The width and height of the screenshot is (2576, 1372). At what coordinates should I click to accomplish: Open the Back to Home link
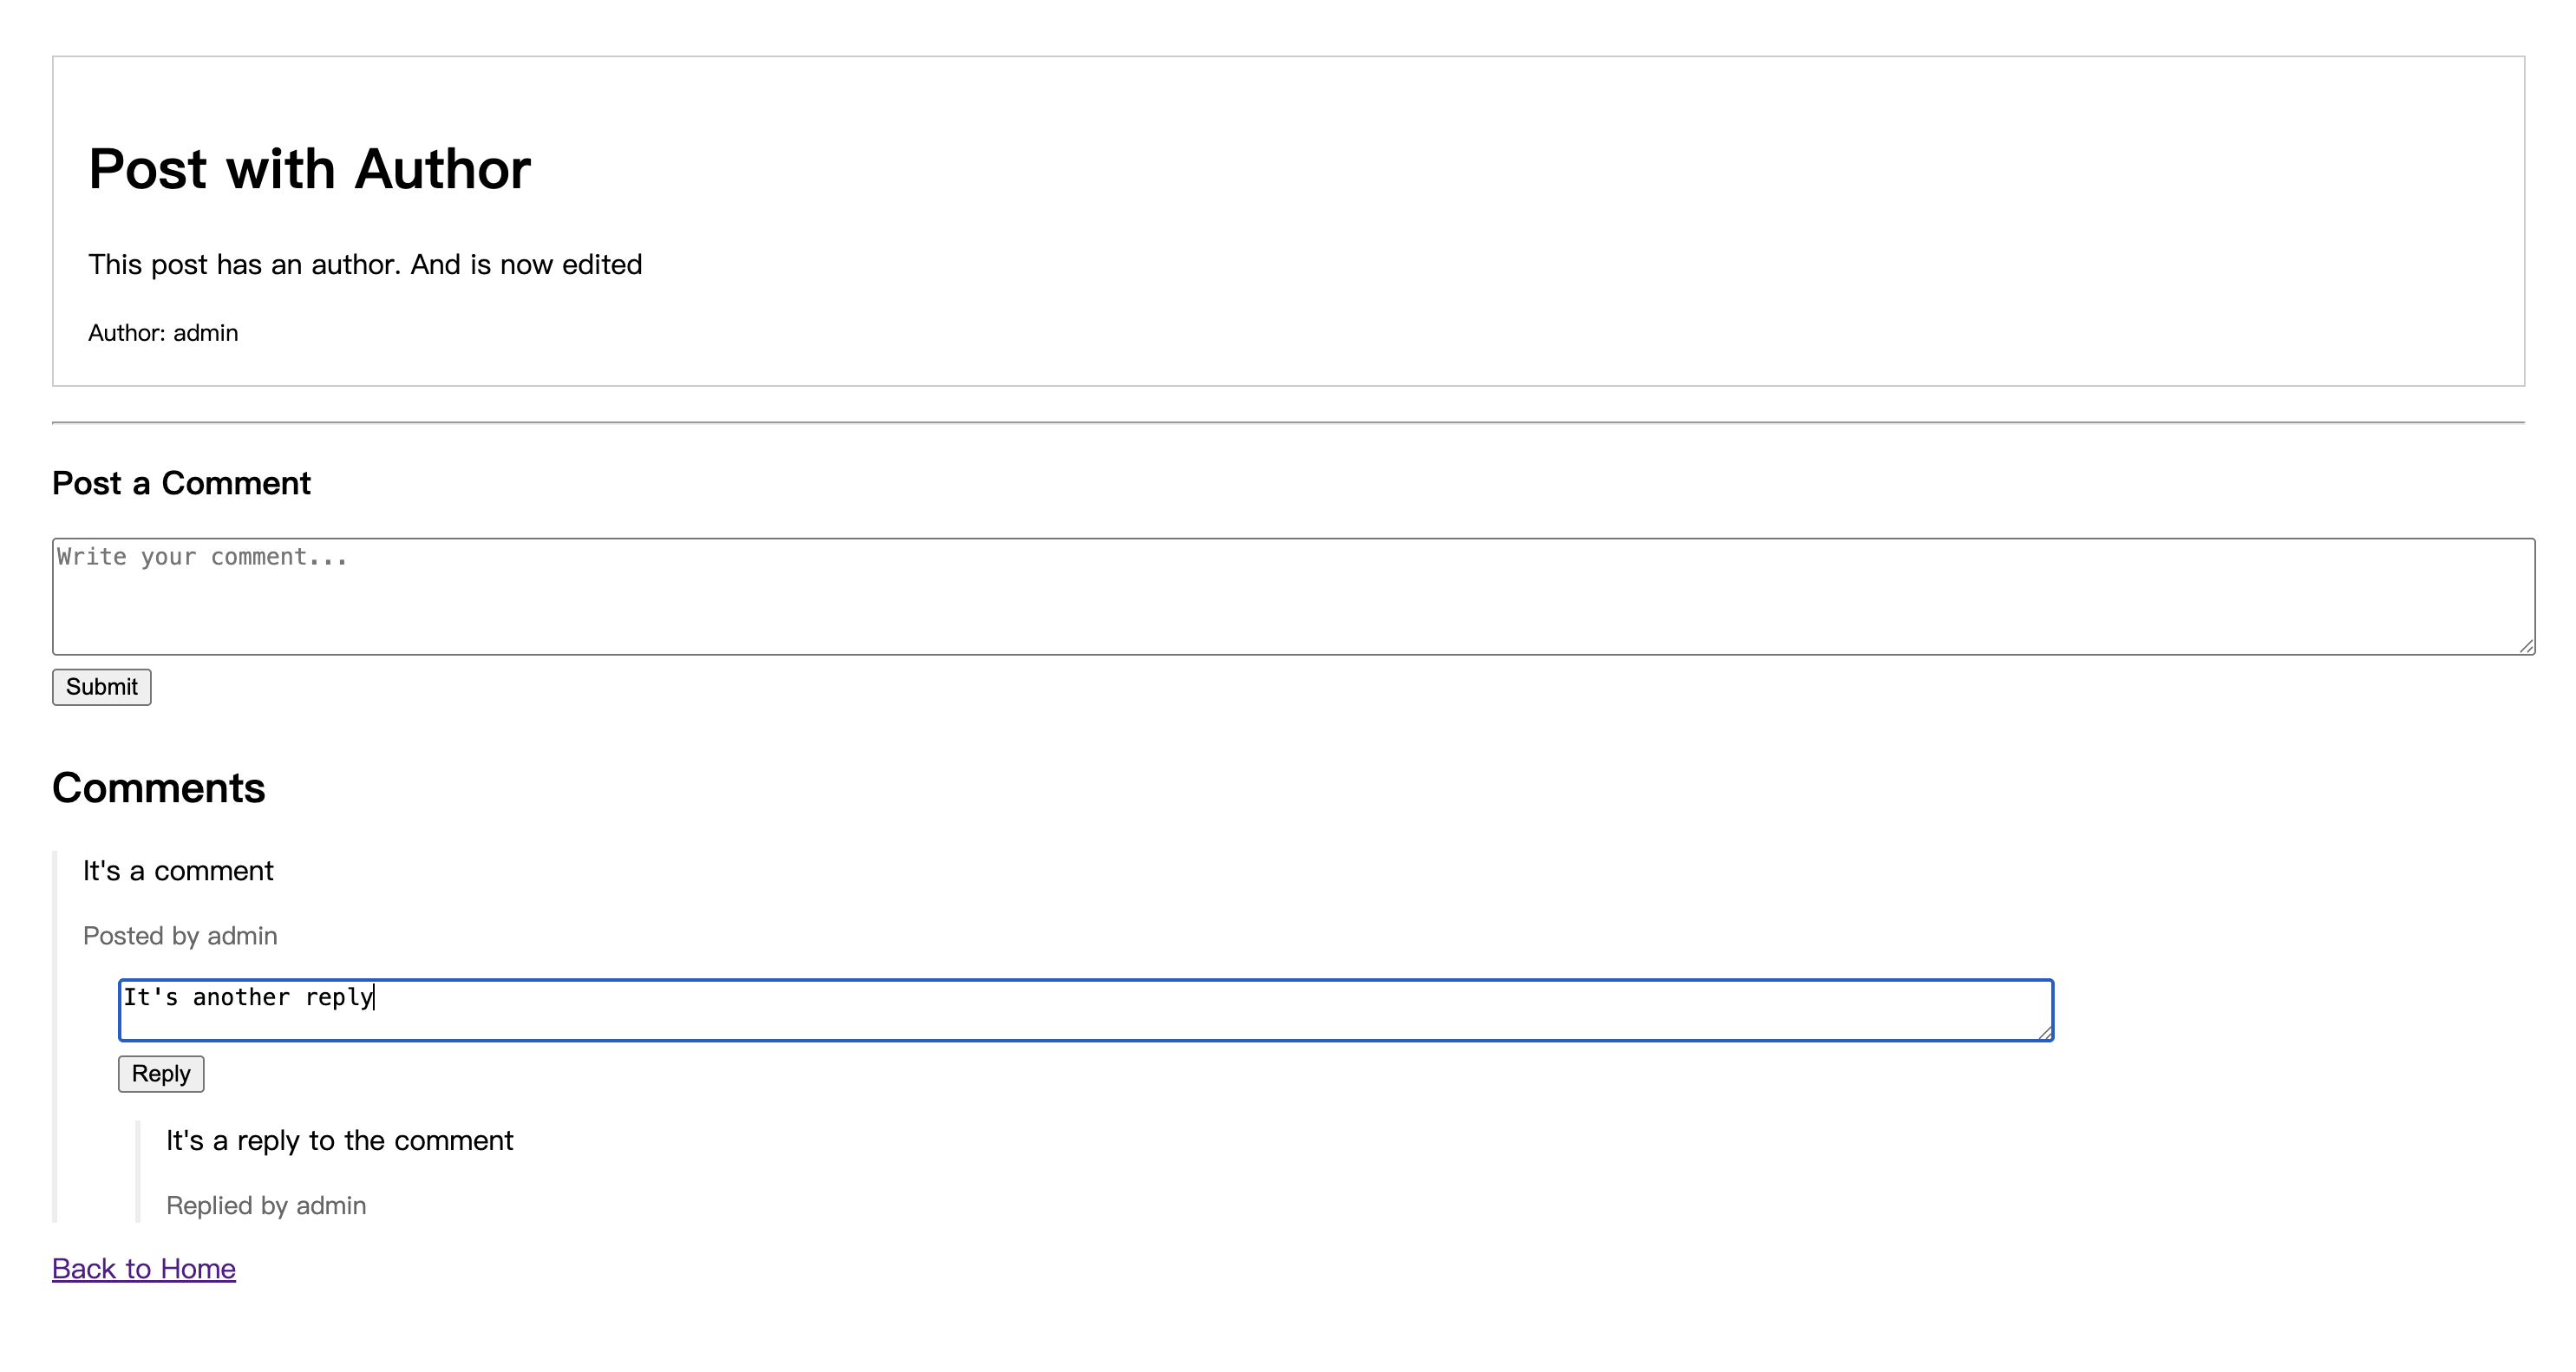(x=143, y=1269)
